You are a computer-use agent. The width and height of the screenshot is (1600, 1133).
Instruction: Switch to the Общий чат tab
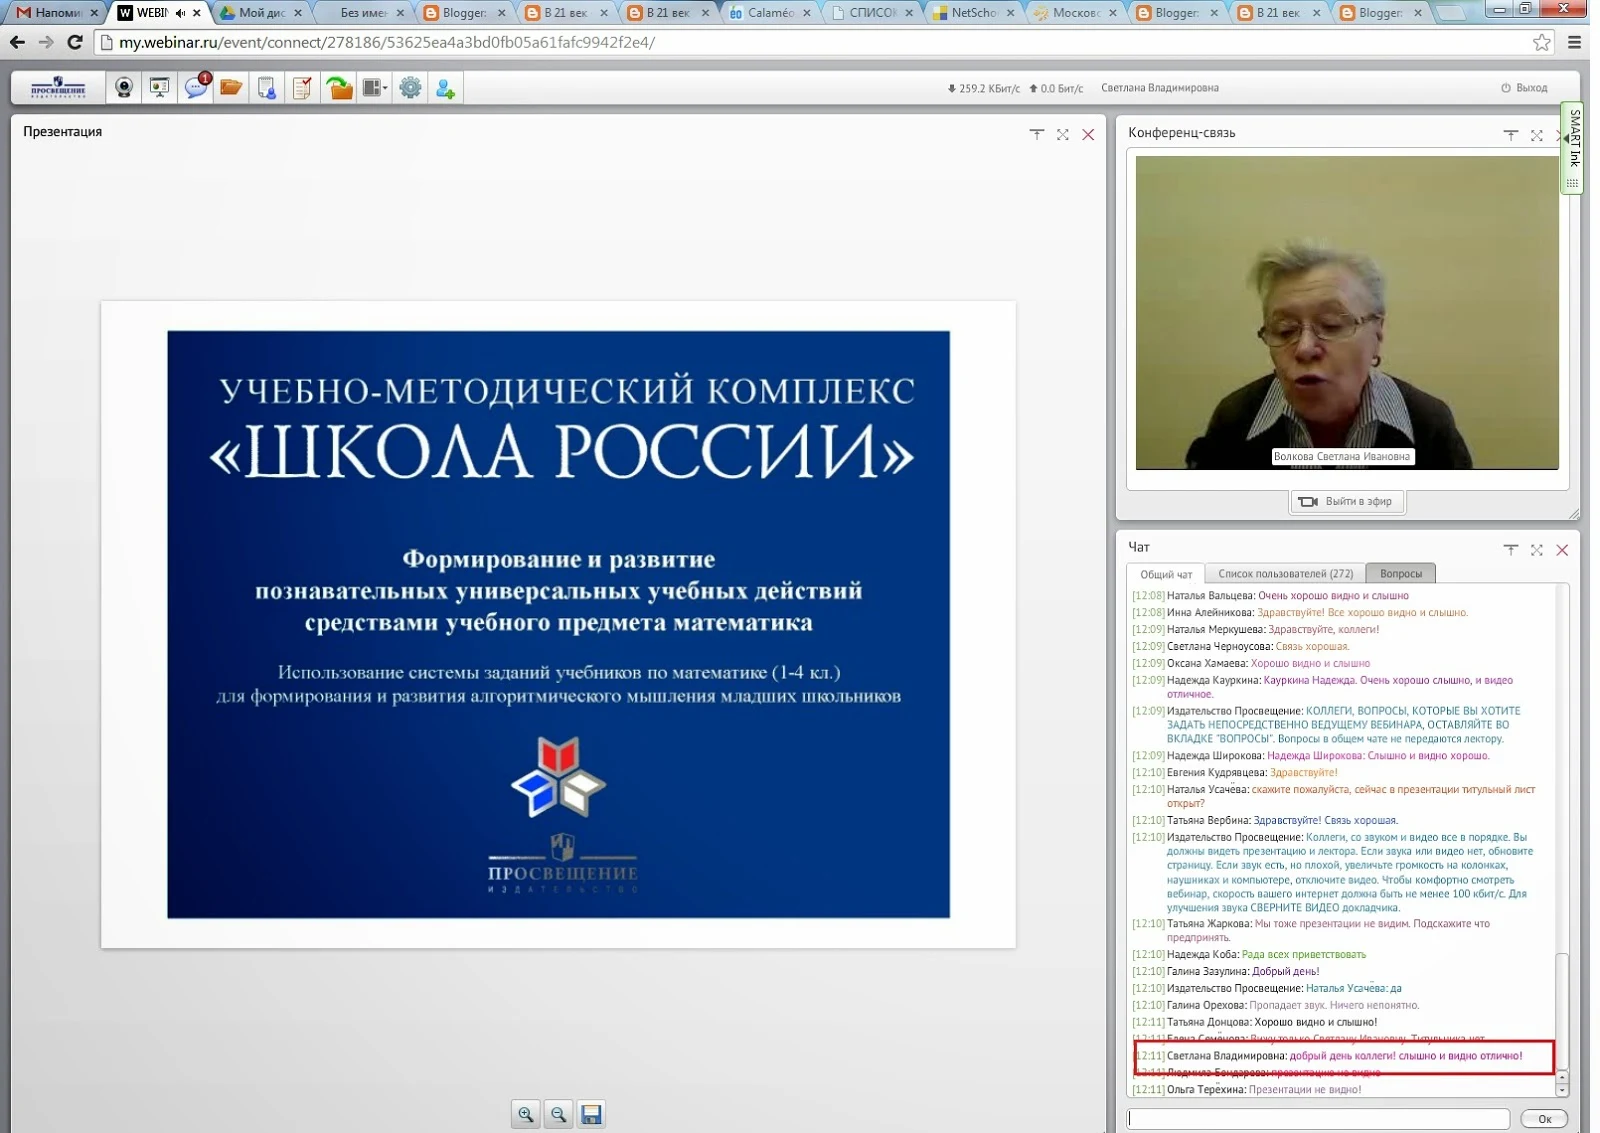pyautogui.click(x=1166, y=574)
